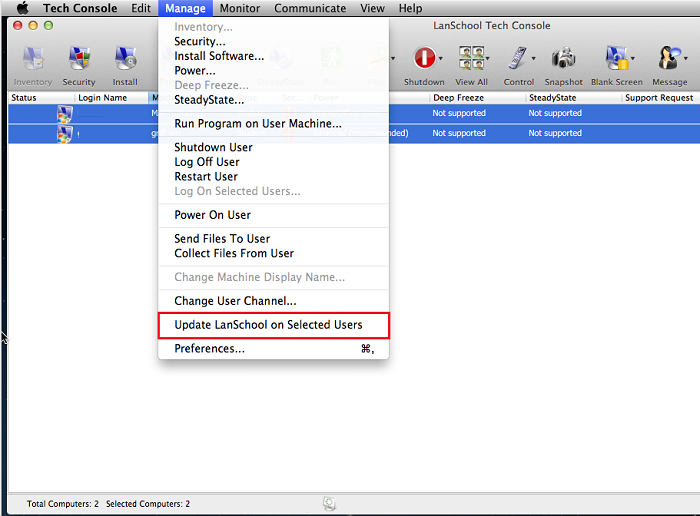Expand the Message dropdown arrow
Screen dimensions: 700x516
click(x=686, y=58)
